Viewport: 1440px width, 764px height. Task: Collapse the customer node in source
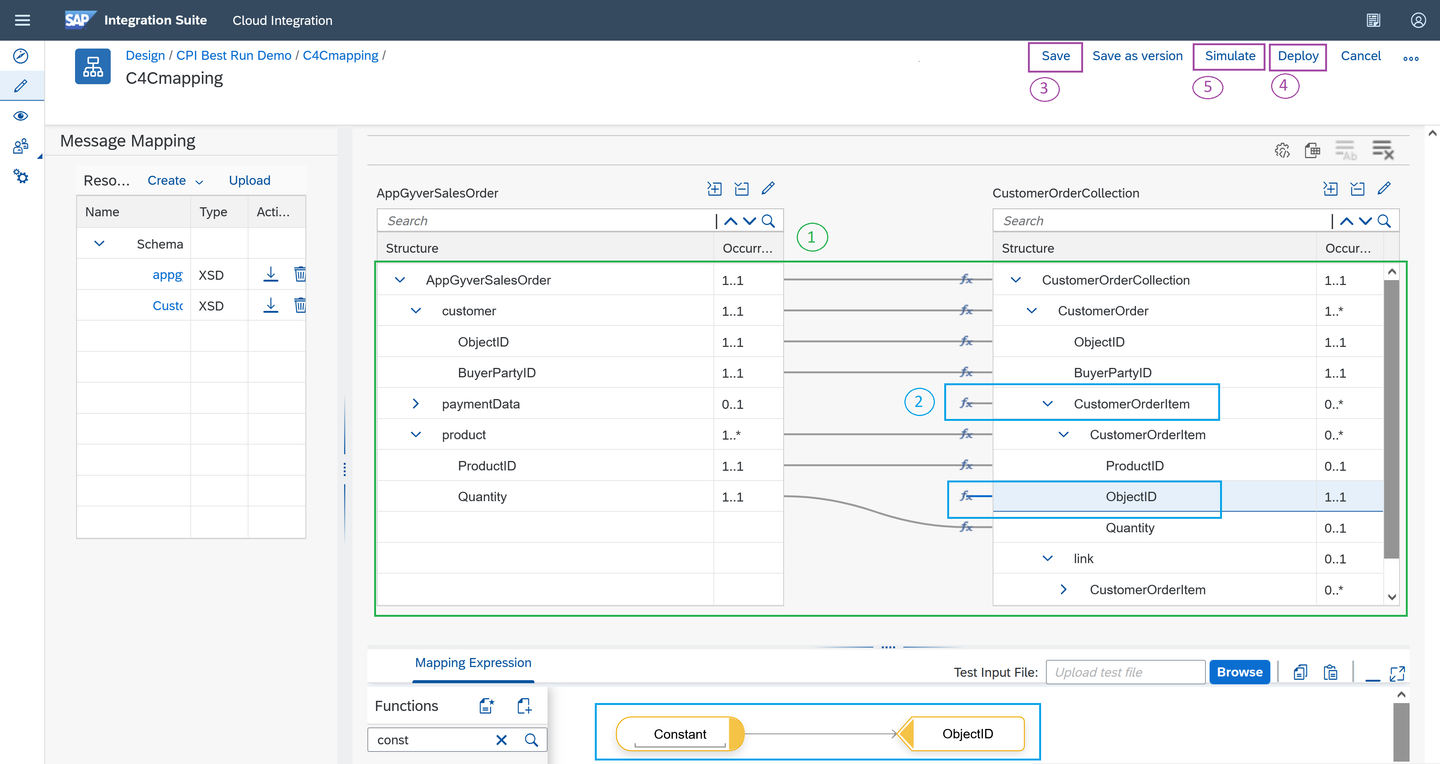416,311
